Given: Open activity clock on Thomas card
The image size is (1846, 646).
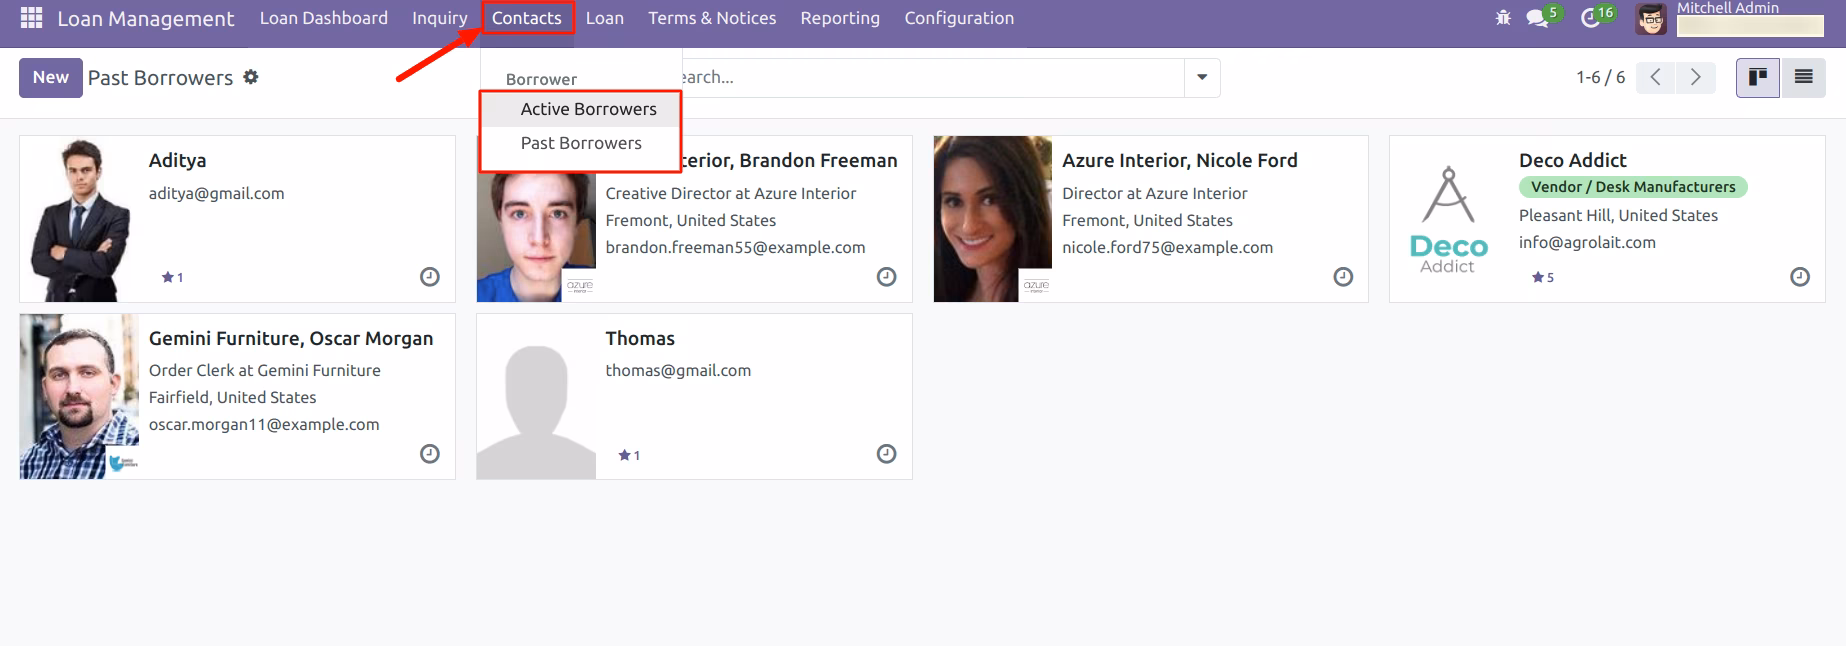Looking at the screenshot, I should [x=886, y=454].
